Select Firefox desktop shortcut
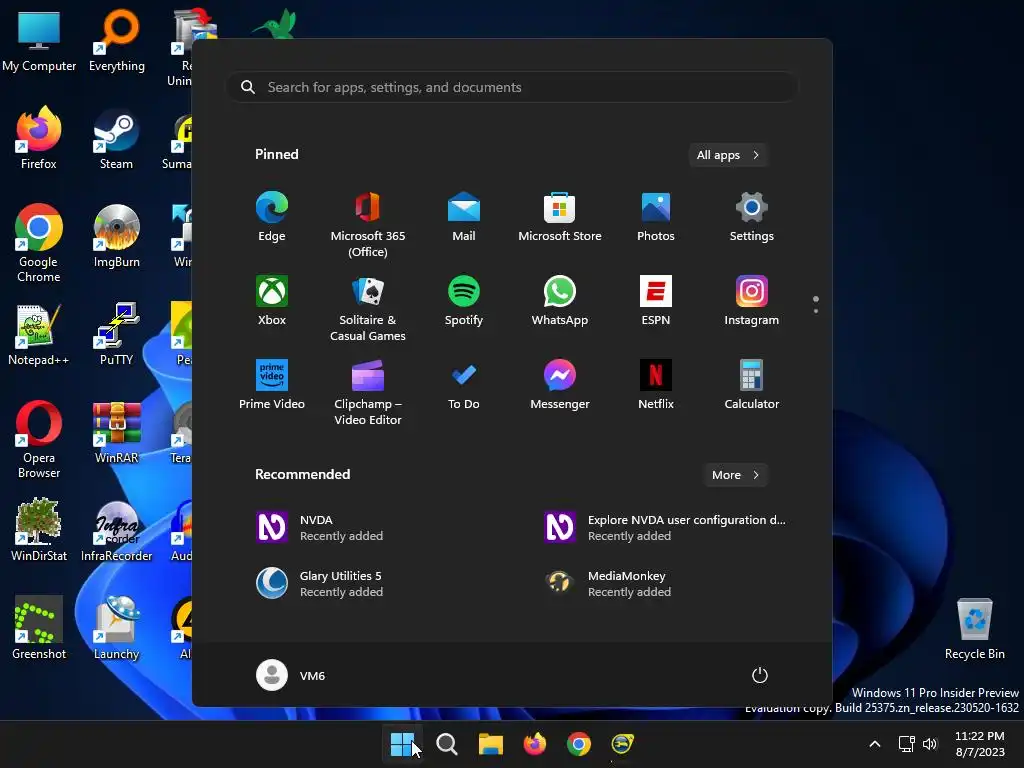This screenshot has height=768, width=1024. coord(39,138)
